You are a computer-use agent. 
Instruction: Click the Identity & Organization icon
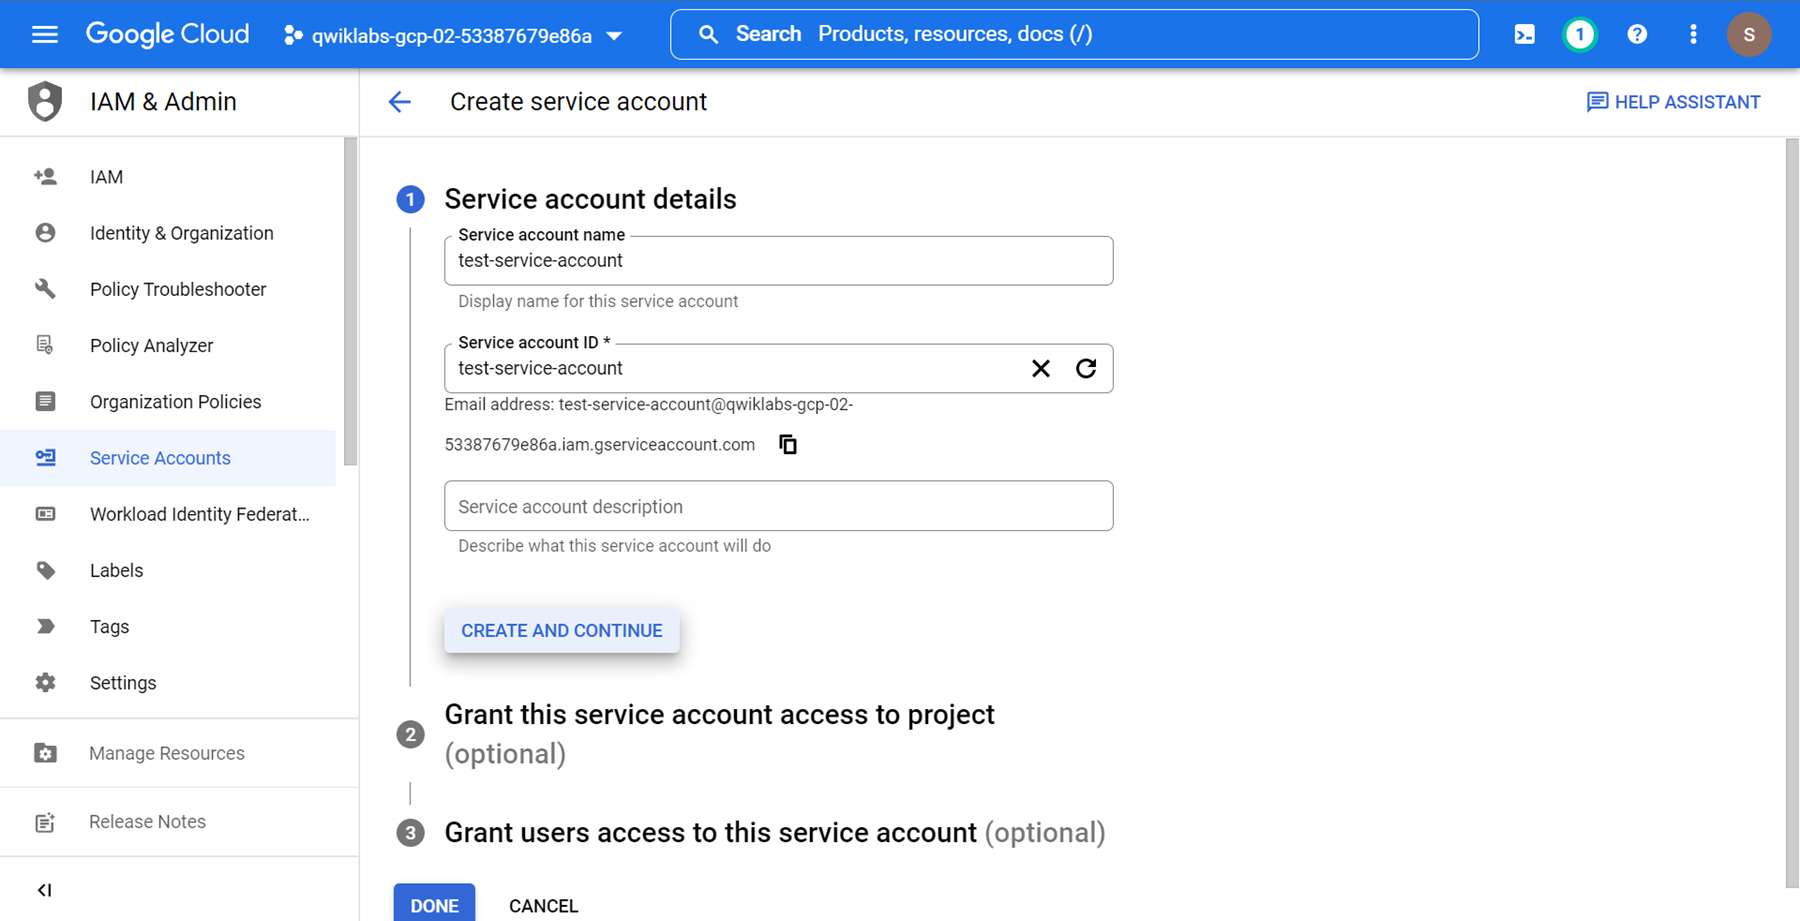[45, 233]
